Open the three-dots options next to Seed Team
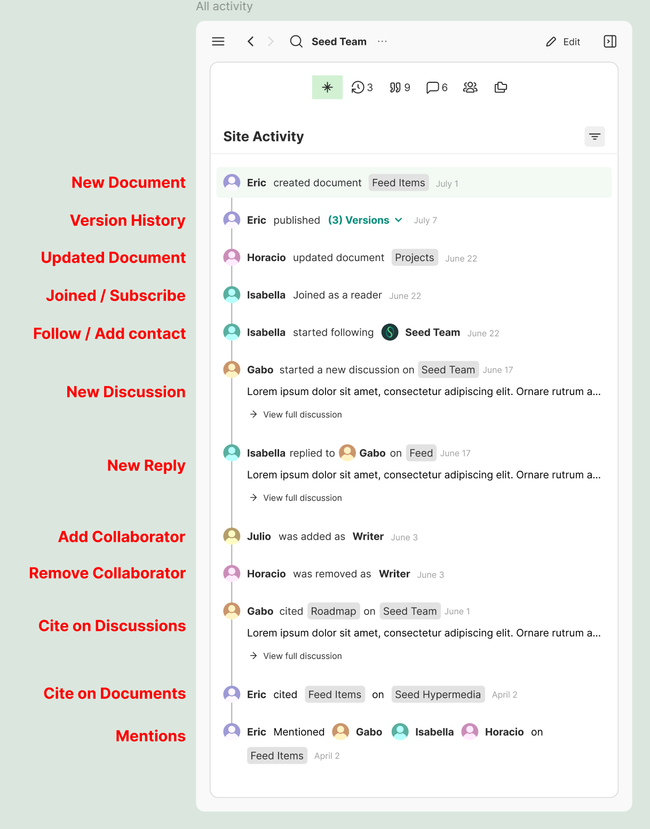Image resolution: width=650 pixels, height=829 pixels. click(x=382, y=42)
